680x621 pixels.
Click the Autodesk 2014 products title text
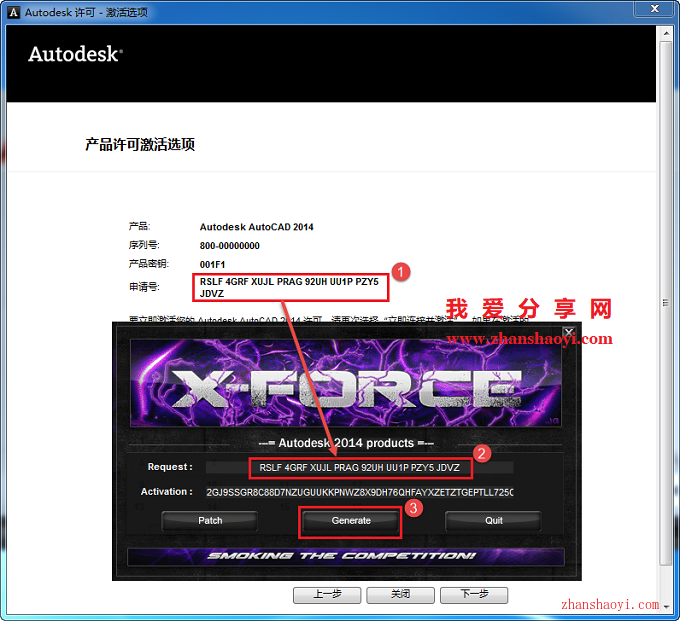(346, 443)
